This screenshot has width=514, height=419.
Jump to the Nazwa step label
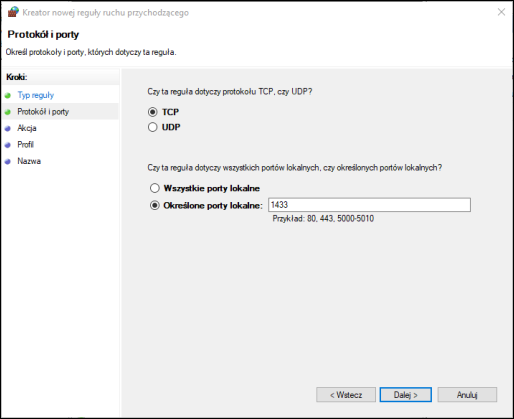point(29,161)
